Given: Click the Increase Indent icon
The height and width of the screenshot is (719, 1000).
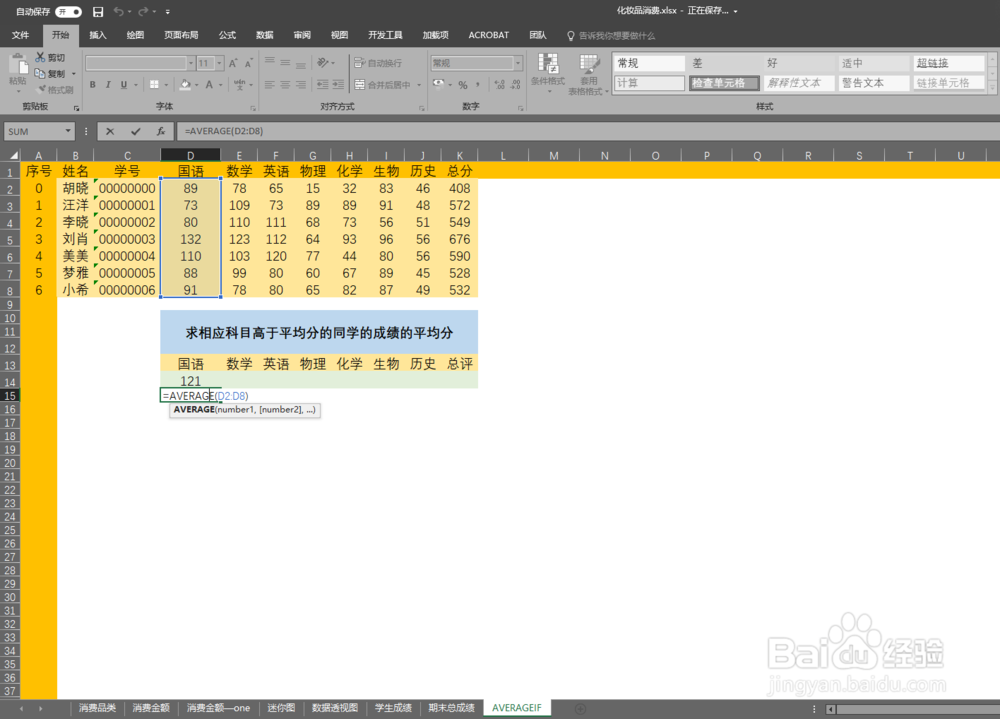Looking at the screenshot, I should (338, 84).
